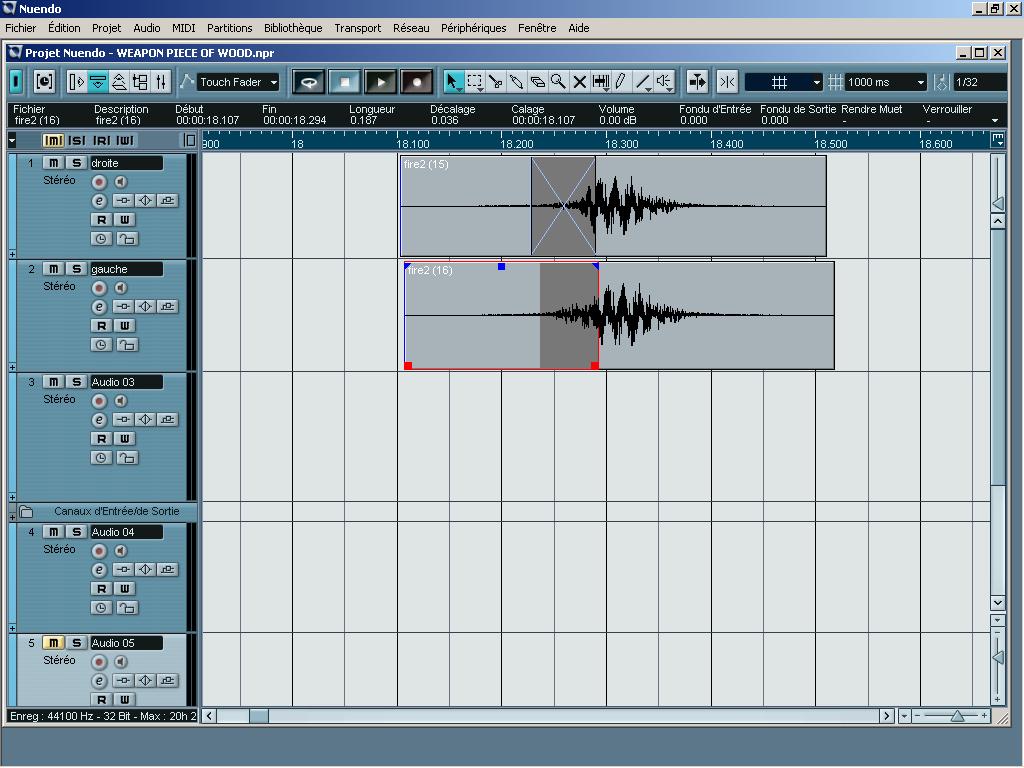Start playback with the Play button
Viewport: 1024px width, 768px height.
(380, 82)
